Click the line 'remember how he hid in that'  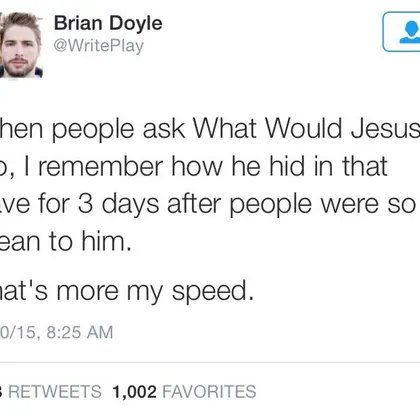tap(213, 166)
